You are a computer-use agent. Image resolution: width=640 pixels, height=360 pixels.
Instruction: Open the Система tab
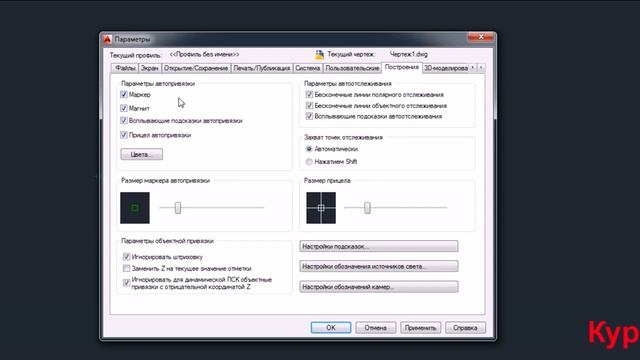[308, 68]
